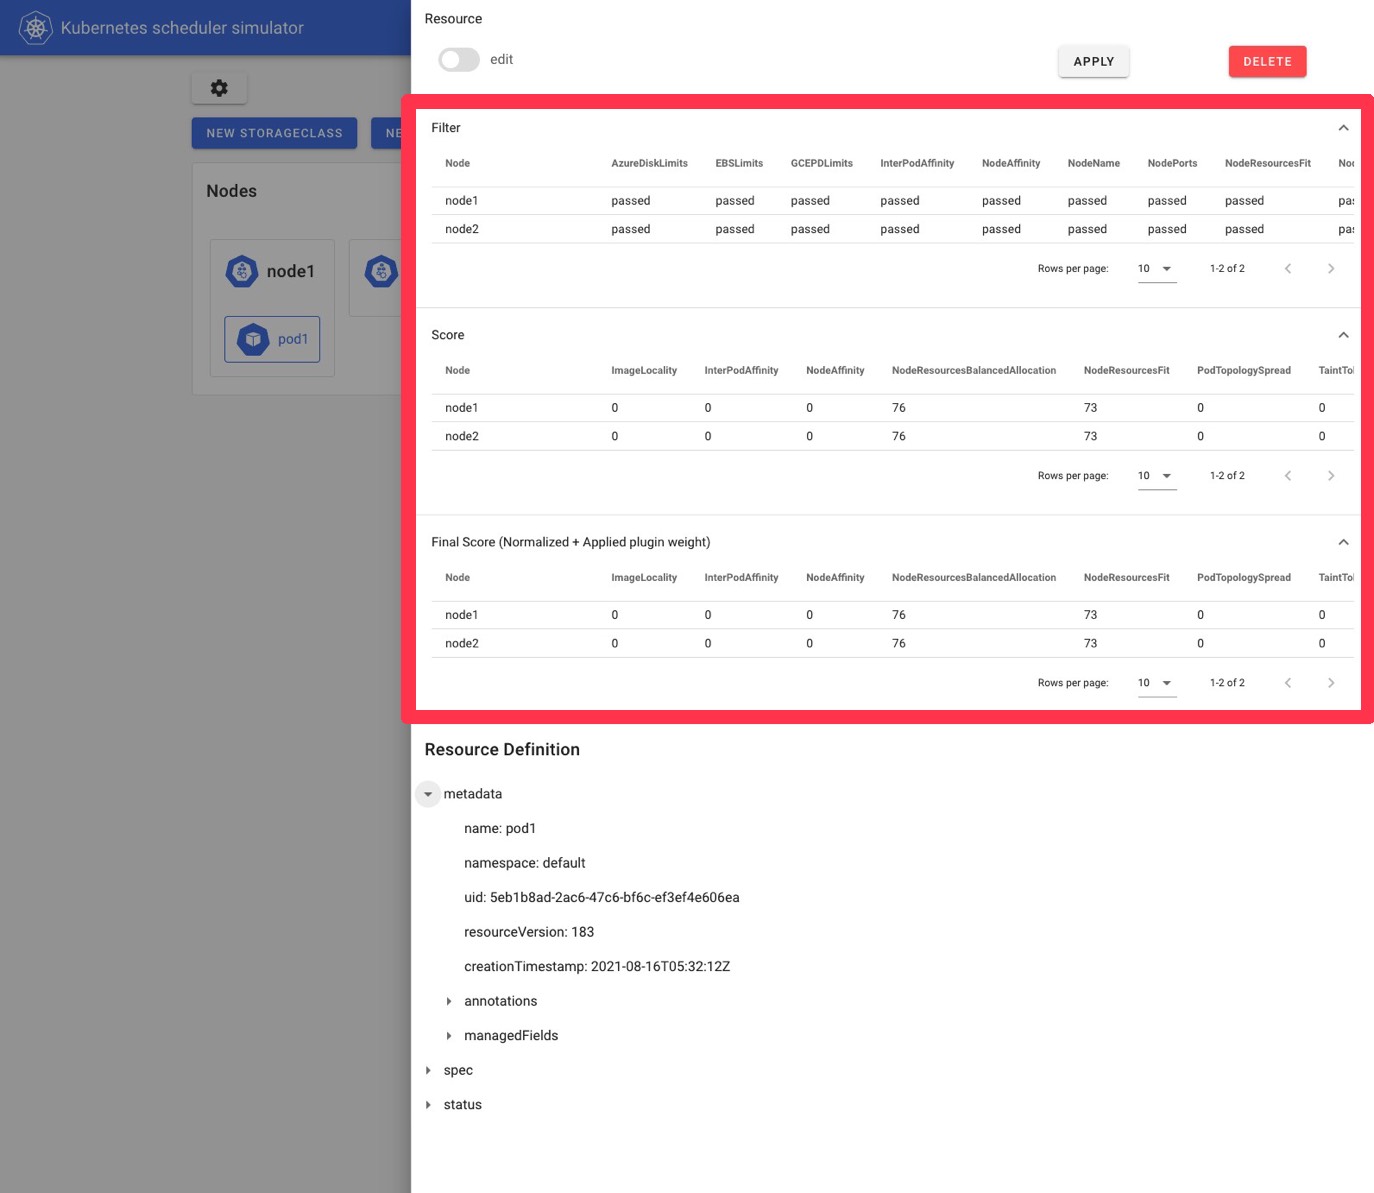Click the red DELETE button
Screen dimensions: 1374x1193
coord(1267,61)
